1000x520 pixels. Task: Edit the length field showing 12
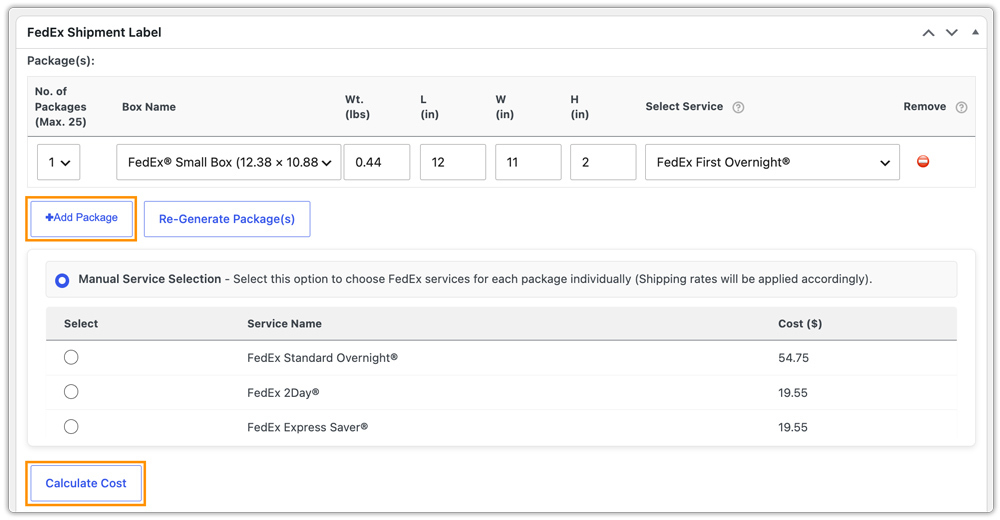453,162
